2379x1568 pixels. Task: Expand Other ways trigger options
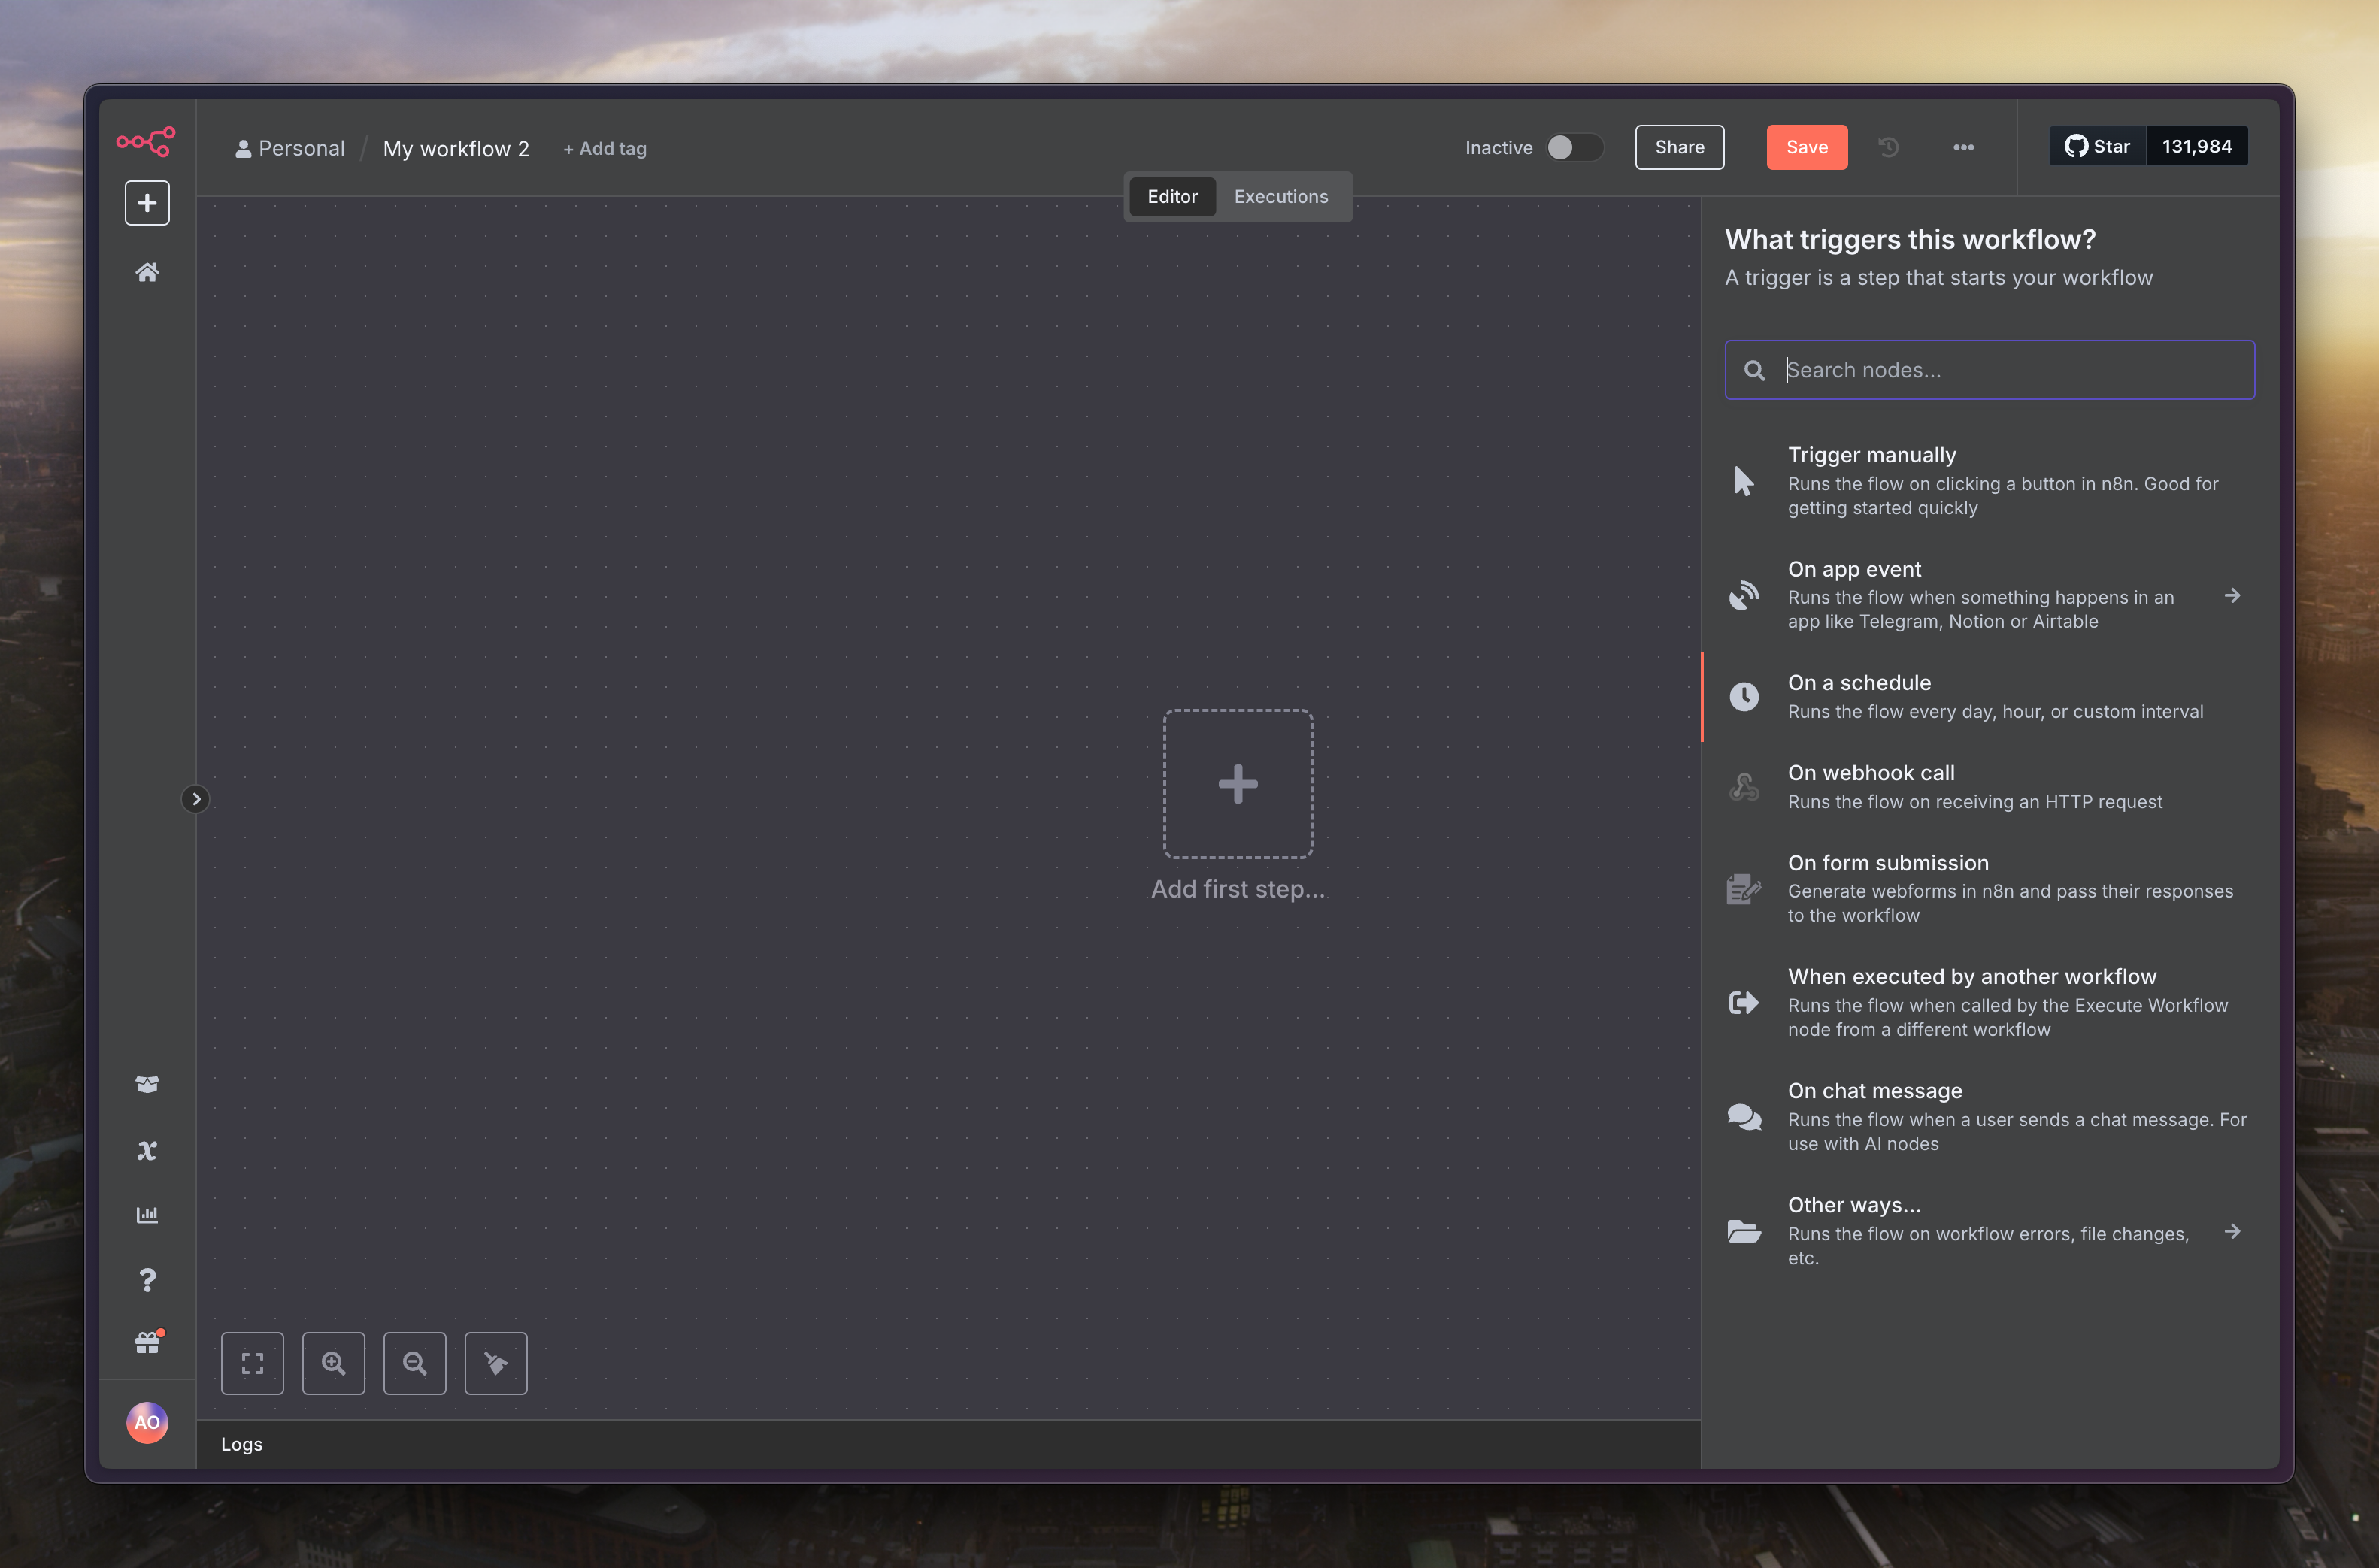(2232, 1232)
